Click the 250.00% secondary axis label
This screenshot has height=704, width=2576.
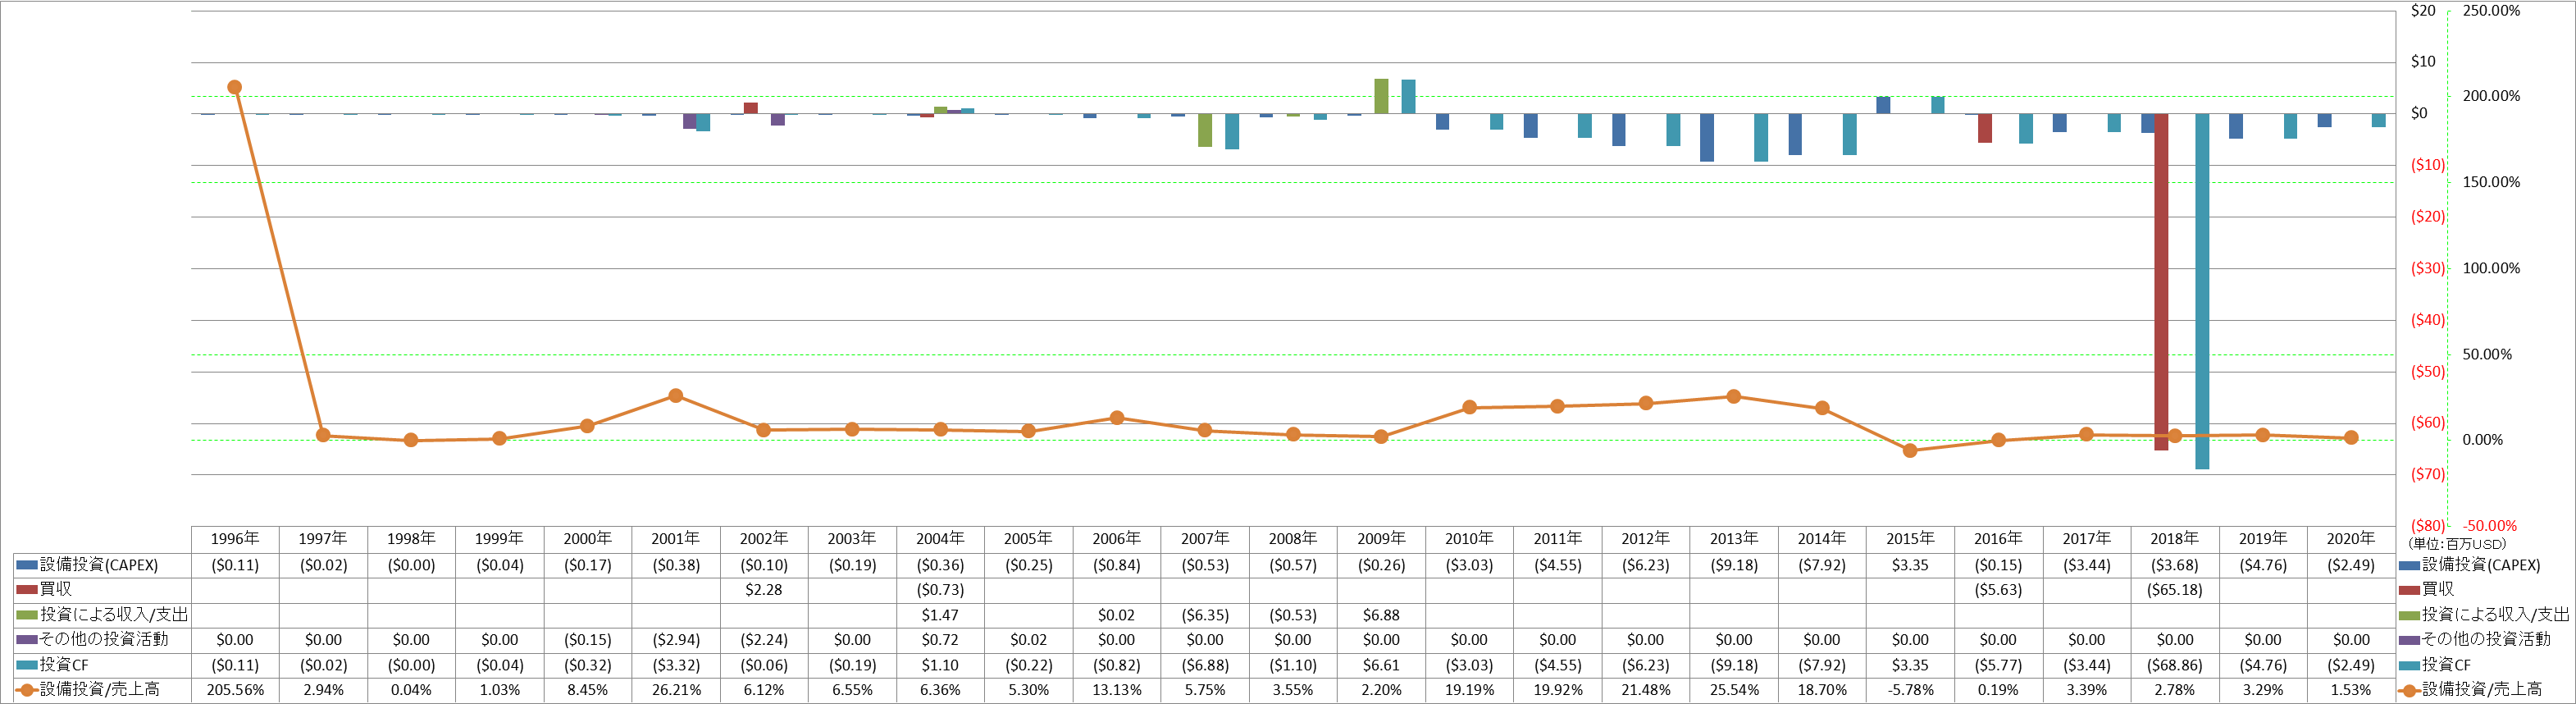[2491, 11]
